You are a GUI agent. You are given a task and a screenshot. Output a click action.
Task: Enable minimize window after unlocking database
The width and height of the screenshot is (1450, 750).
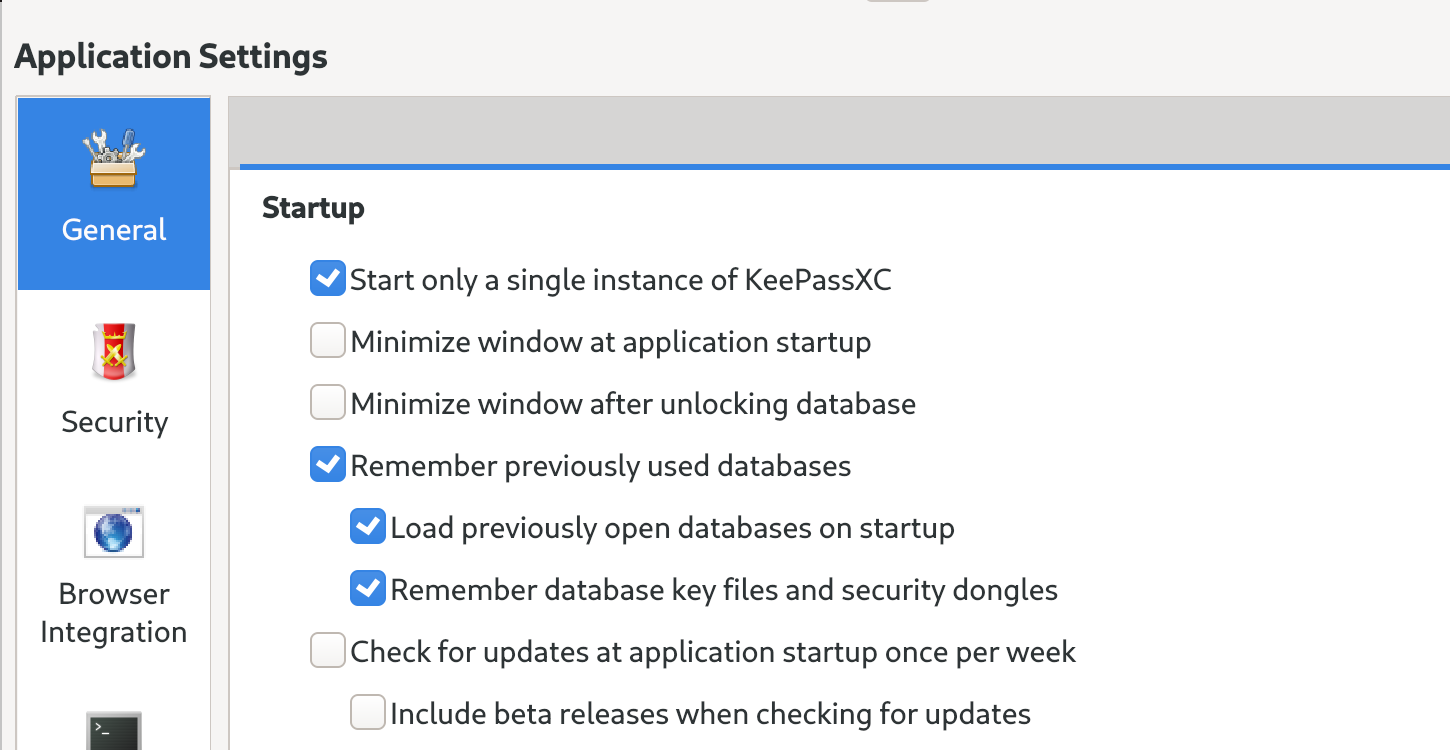[x=327, y=403]
